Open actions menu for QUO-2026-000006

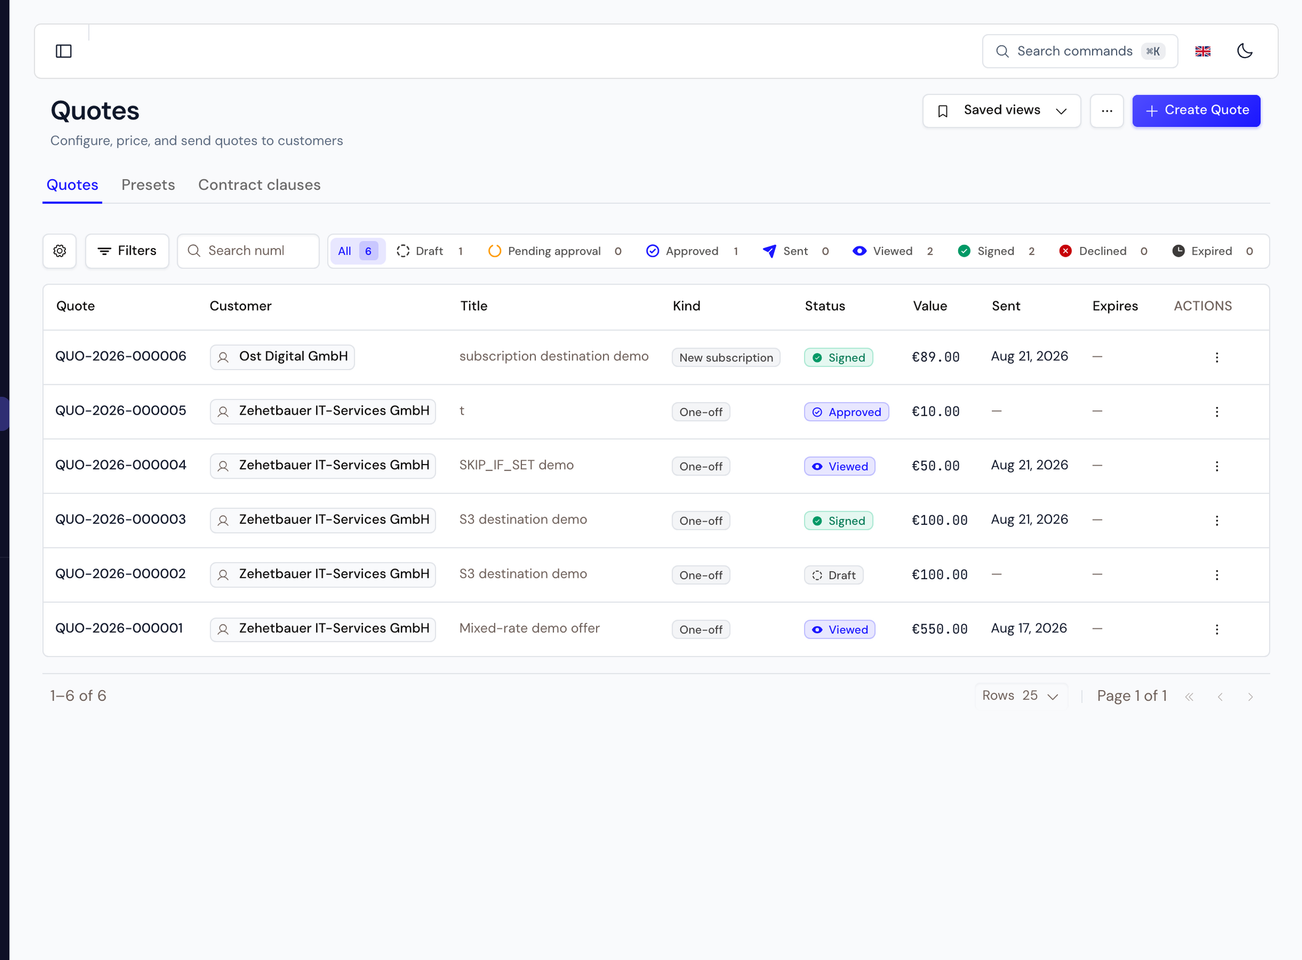(1217, 358)
